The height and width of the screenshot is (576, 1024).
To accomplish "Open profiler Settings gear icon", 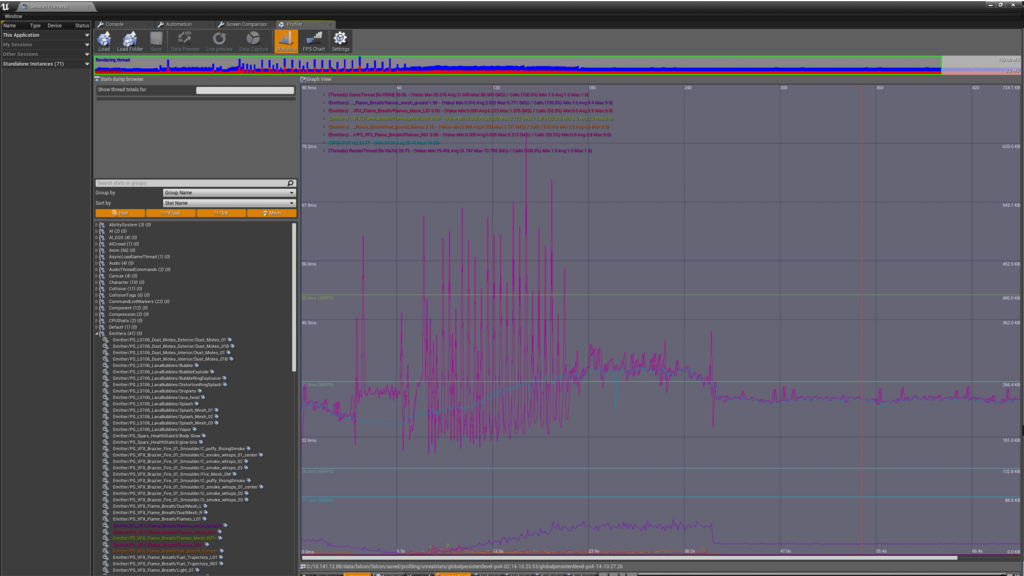I will 341,40.
